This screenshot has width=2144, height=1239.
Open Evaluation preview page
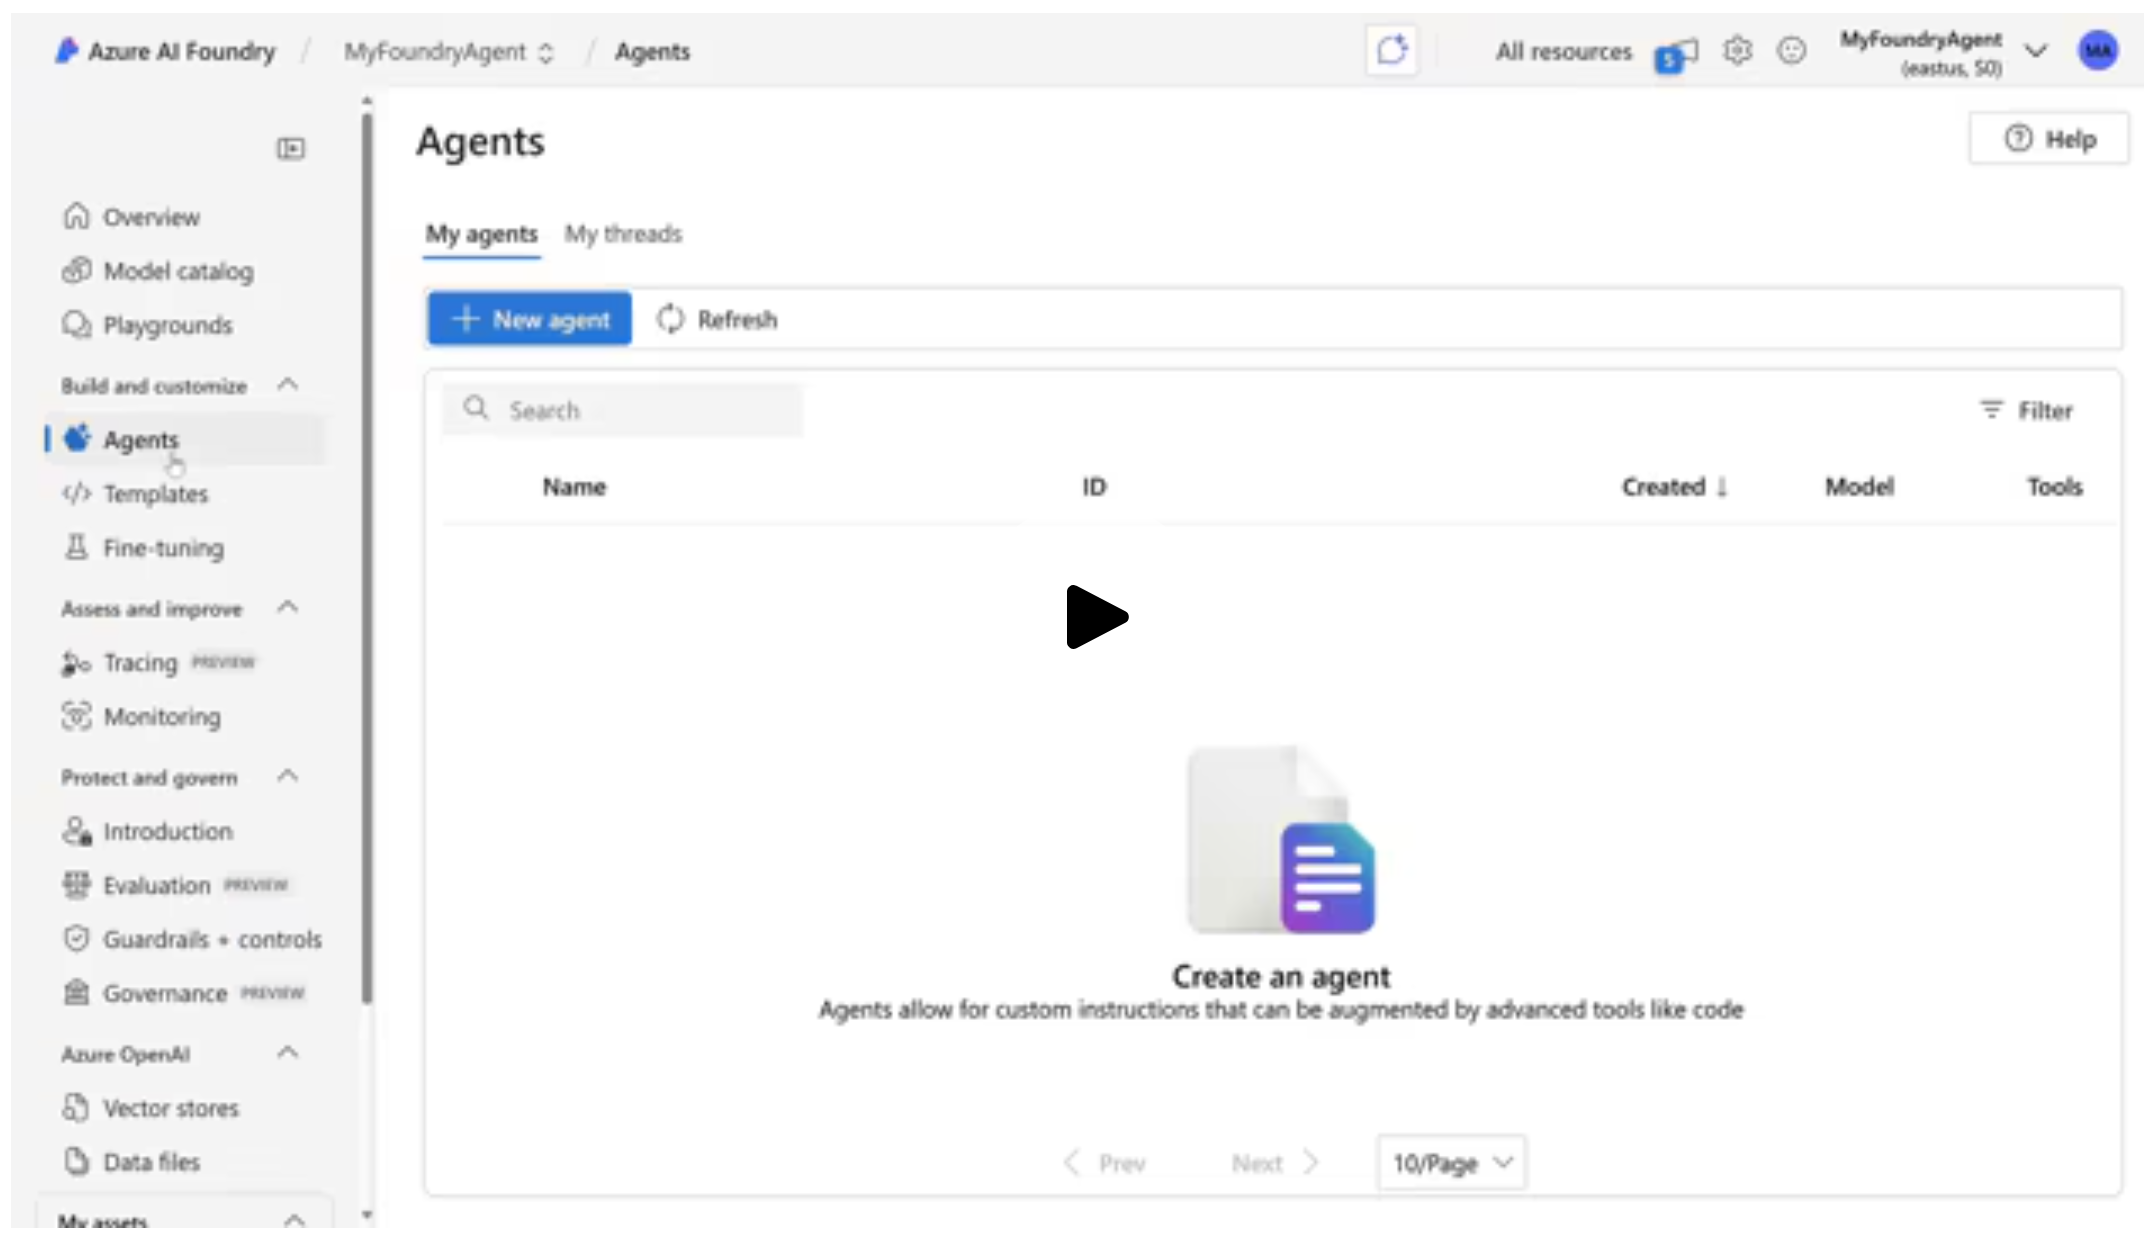(x=175, y=885)
